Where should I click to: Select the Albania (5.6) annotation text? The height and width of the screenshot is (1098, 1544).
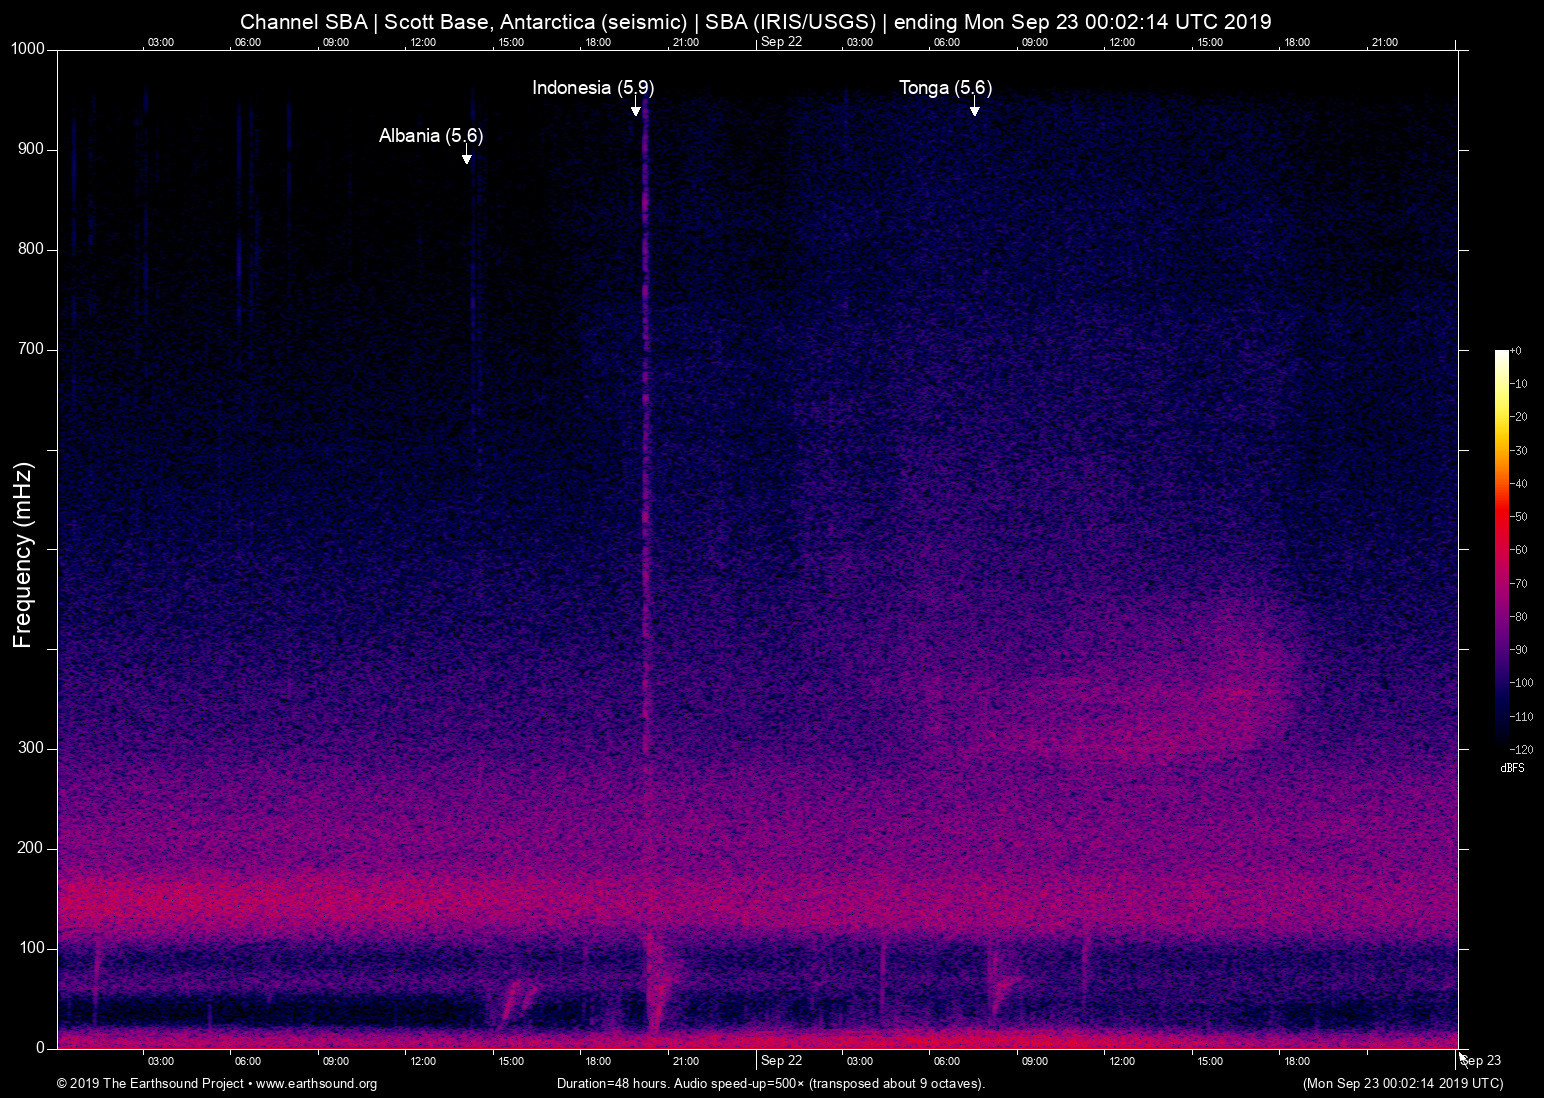[x=431, y=136]
